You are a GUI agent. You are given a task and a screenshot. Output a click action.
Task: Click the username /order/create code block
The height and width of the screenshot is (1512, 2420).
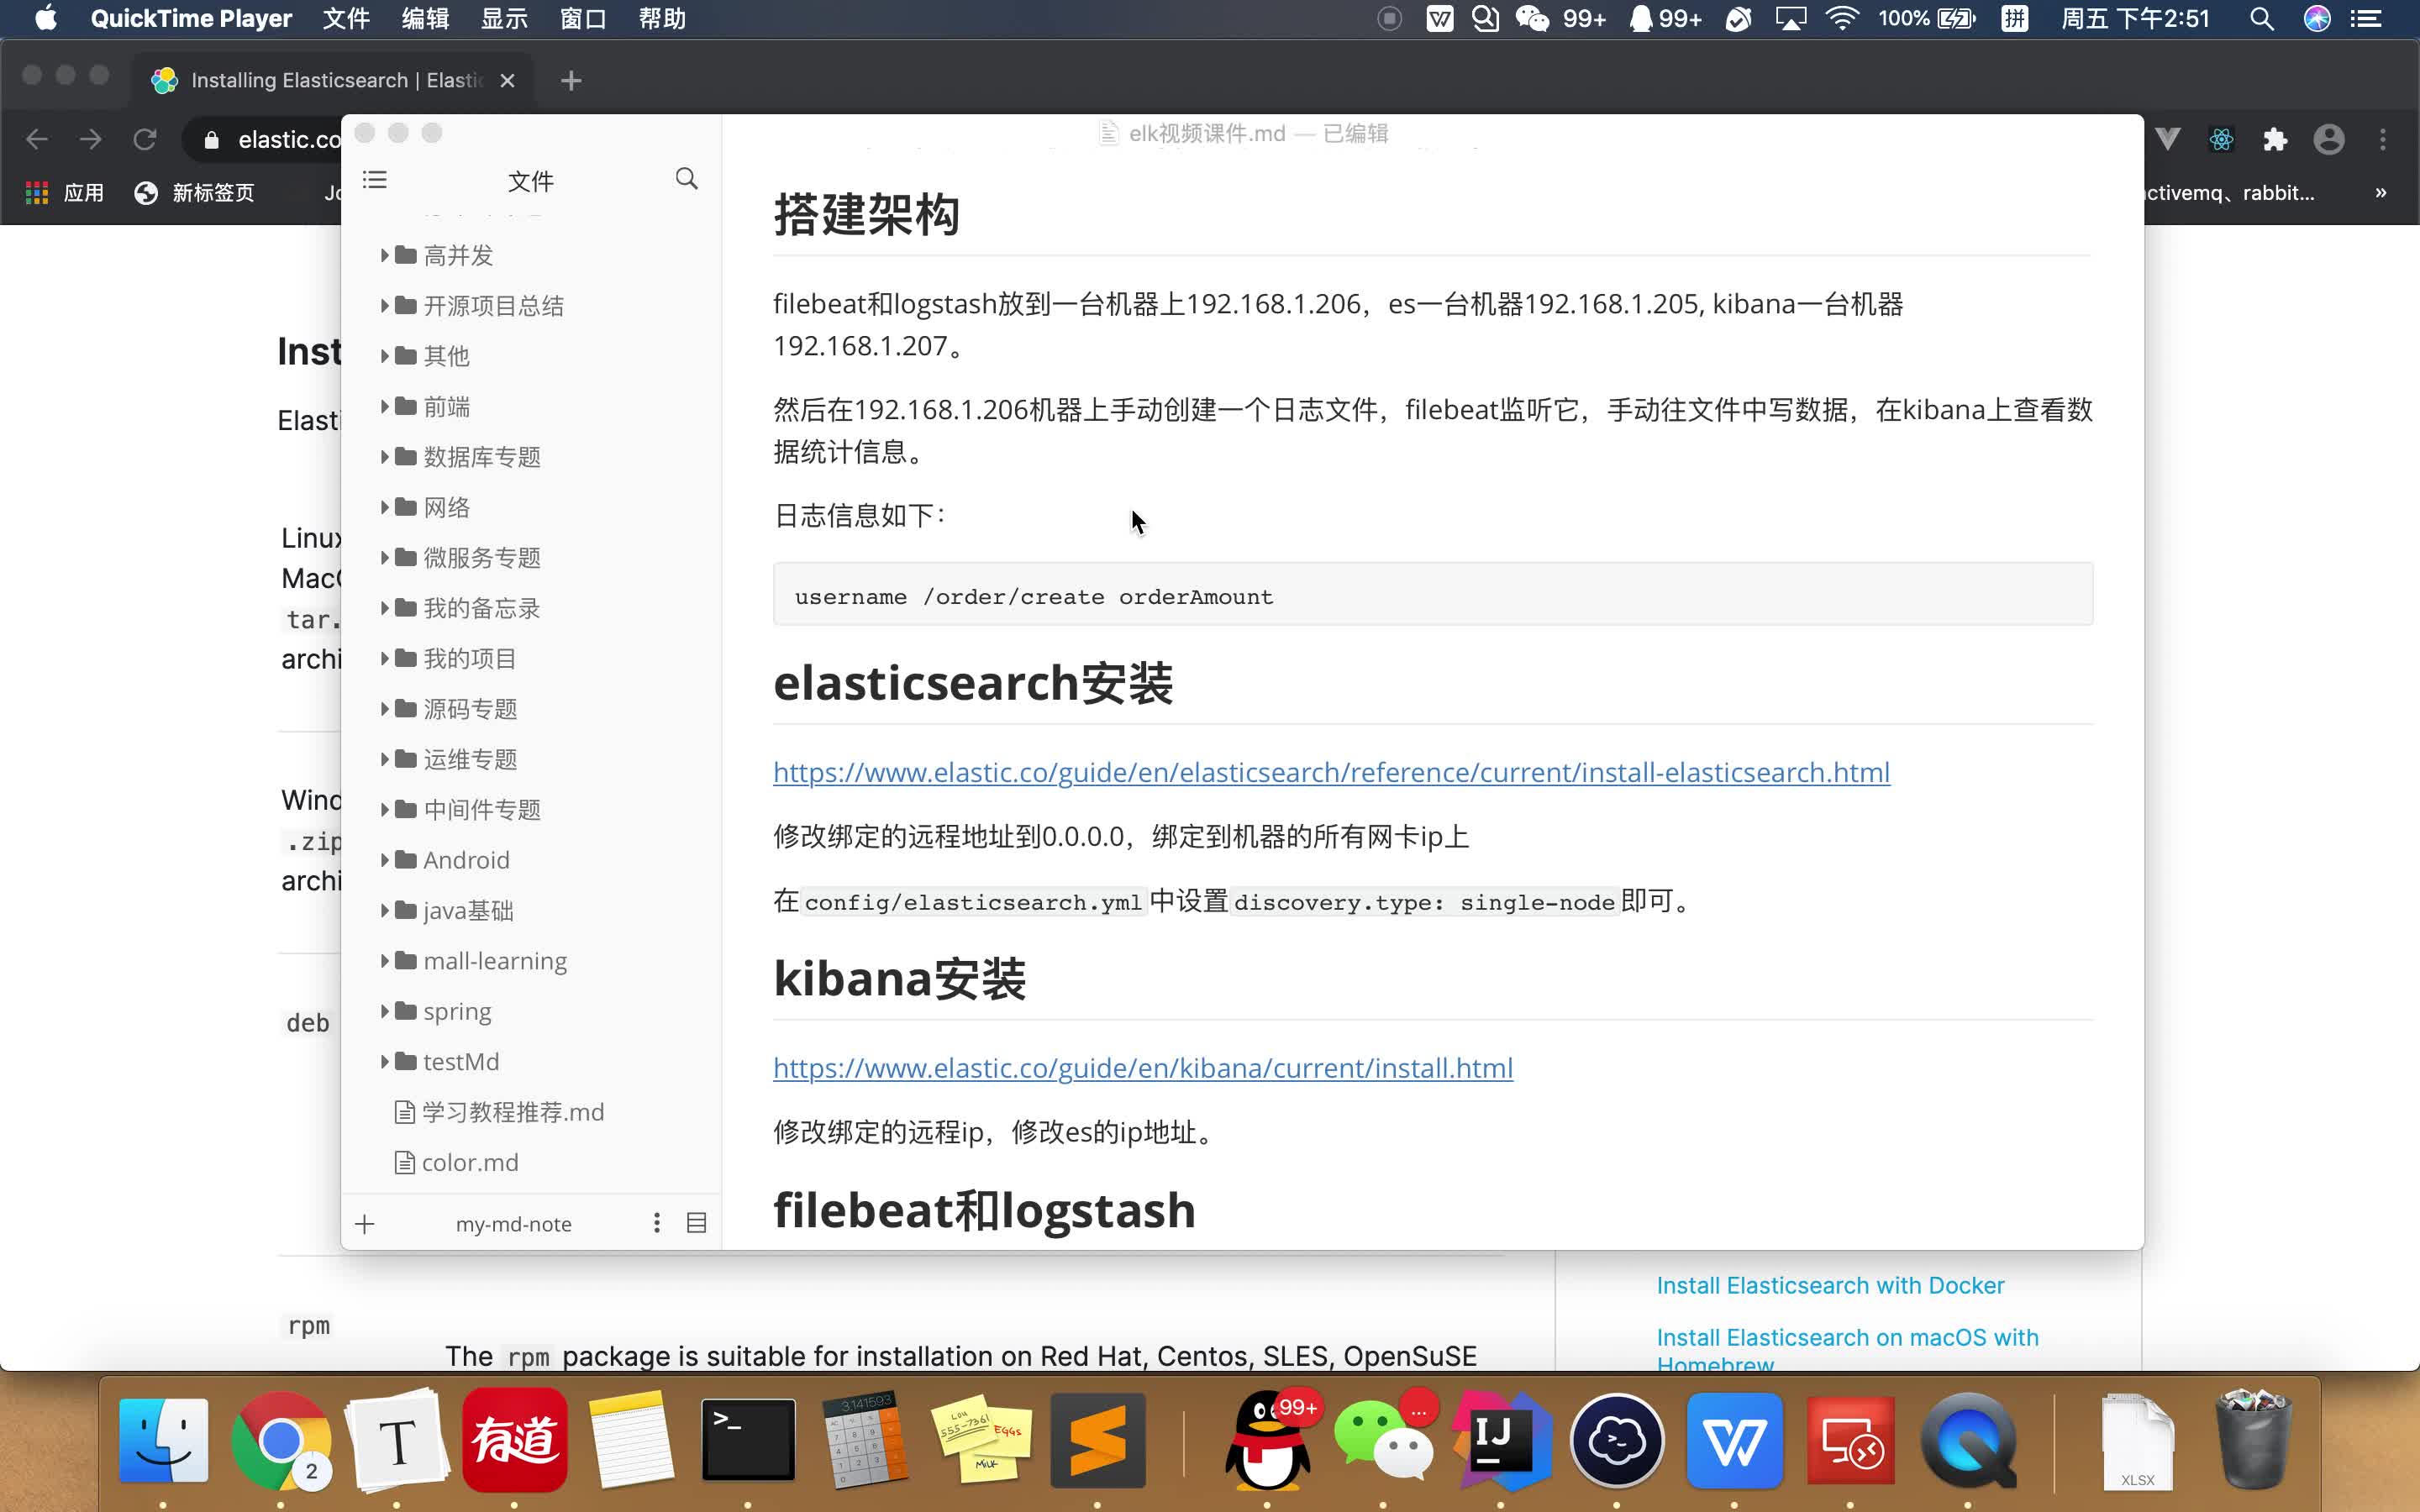click(x=1432, y=594)
